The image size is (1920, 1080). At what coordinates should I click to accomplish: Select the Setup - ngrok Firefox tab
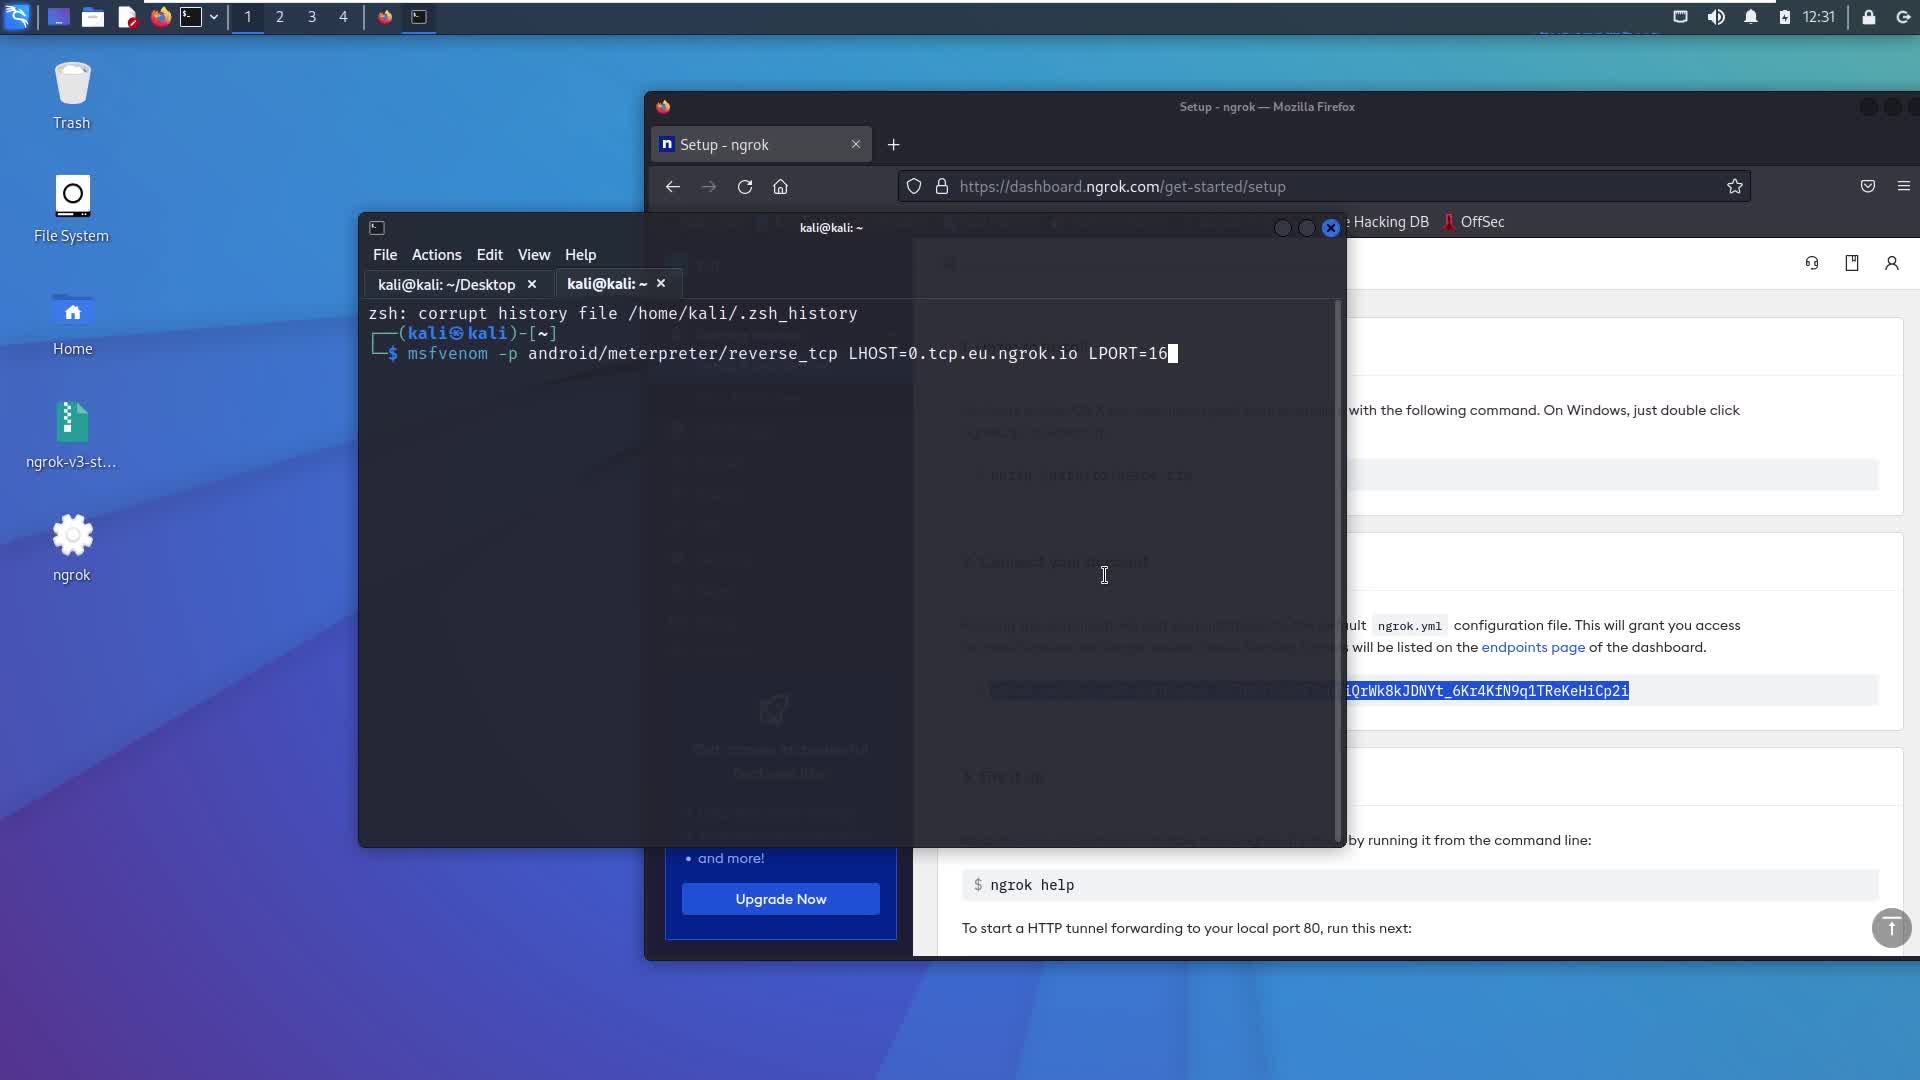point(760,145)
